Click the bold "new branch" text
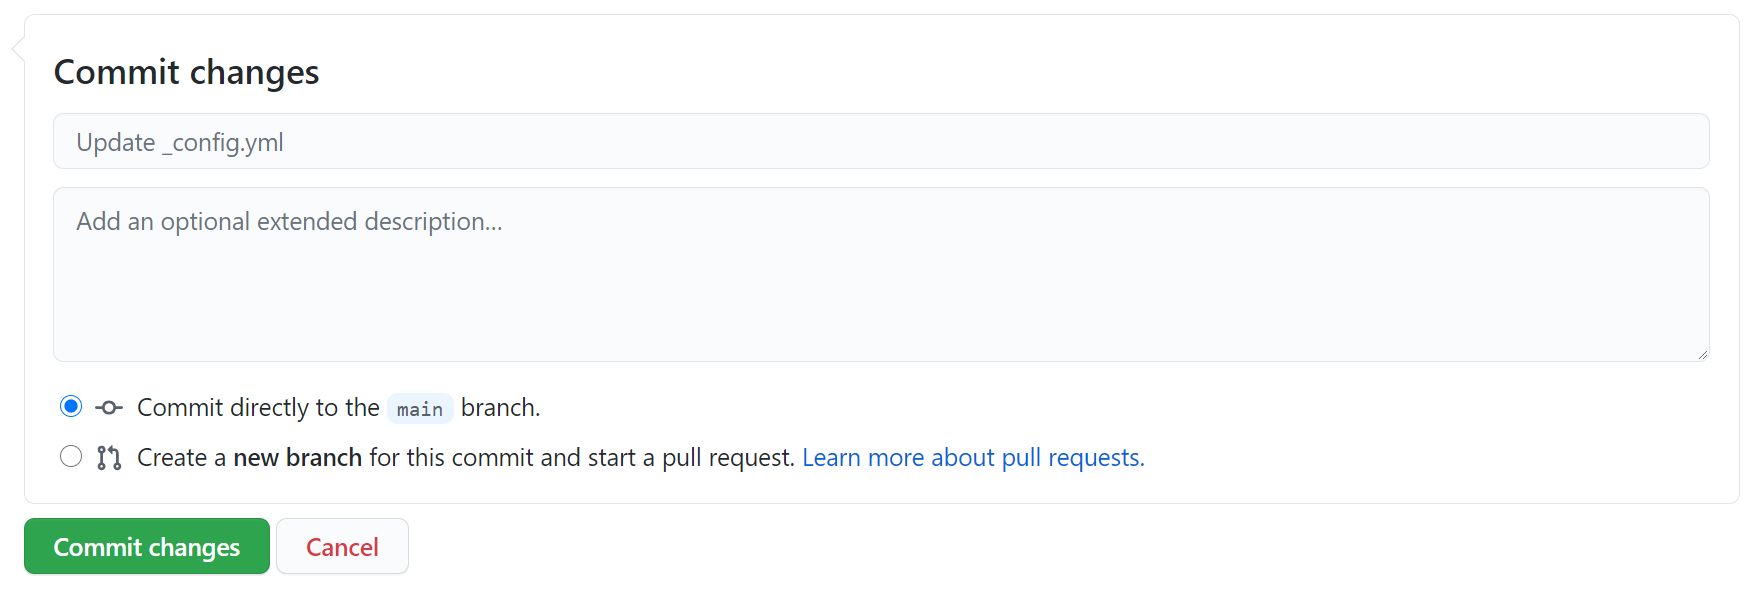Viewport: 1754px width, 592px height. (298, 458)
